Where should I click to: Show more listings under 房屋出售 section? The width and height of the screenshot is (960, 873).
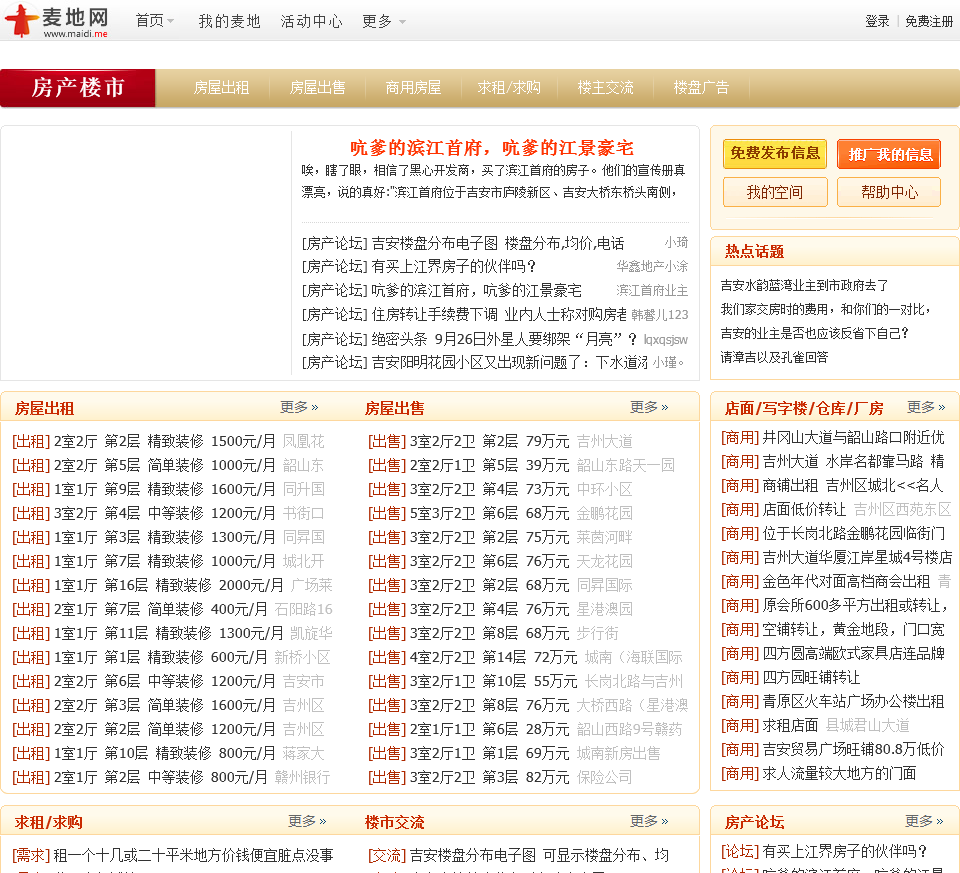click(x=649, y=407)
